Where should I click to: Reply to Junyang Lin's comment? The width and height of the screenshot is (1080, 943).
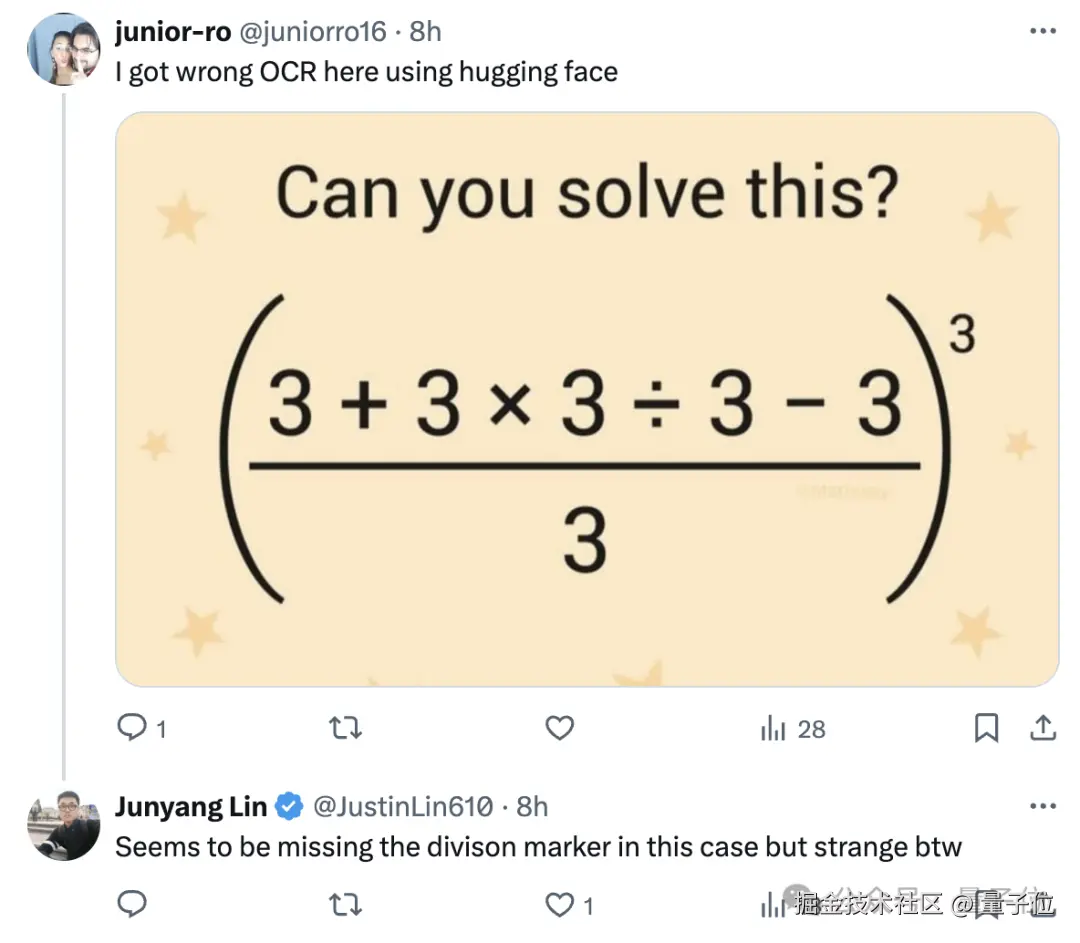point(132,904)
